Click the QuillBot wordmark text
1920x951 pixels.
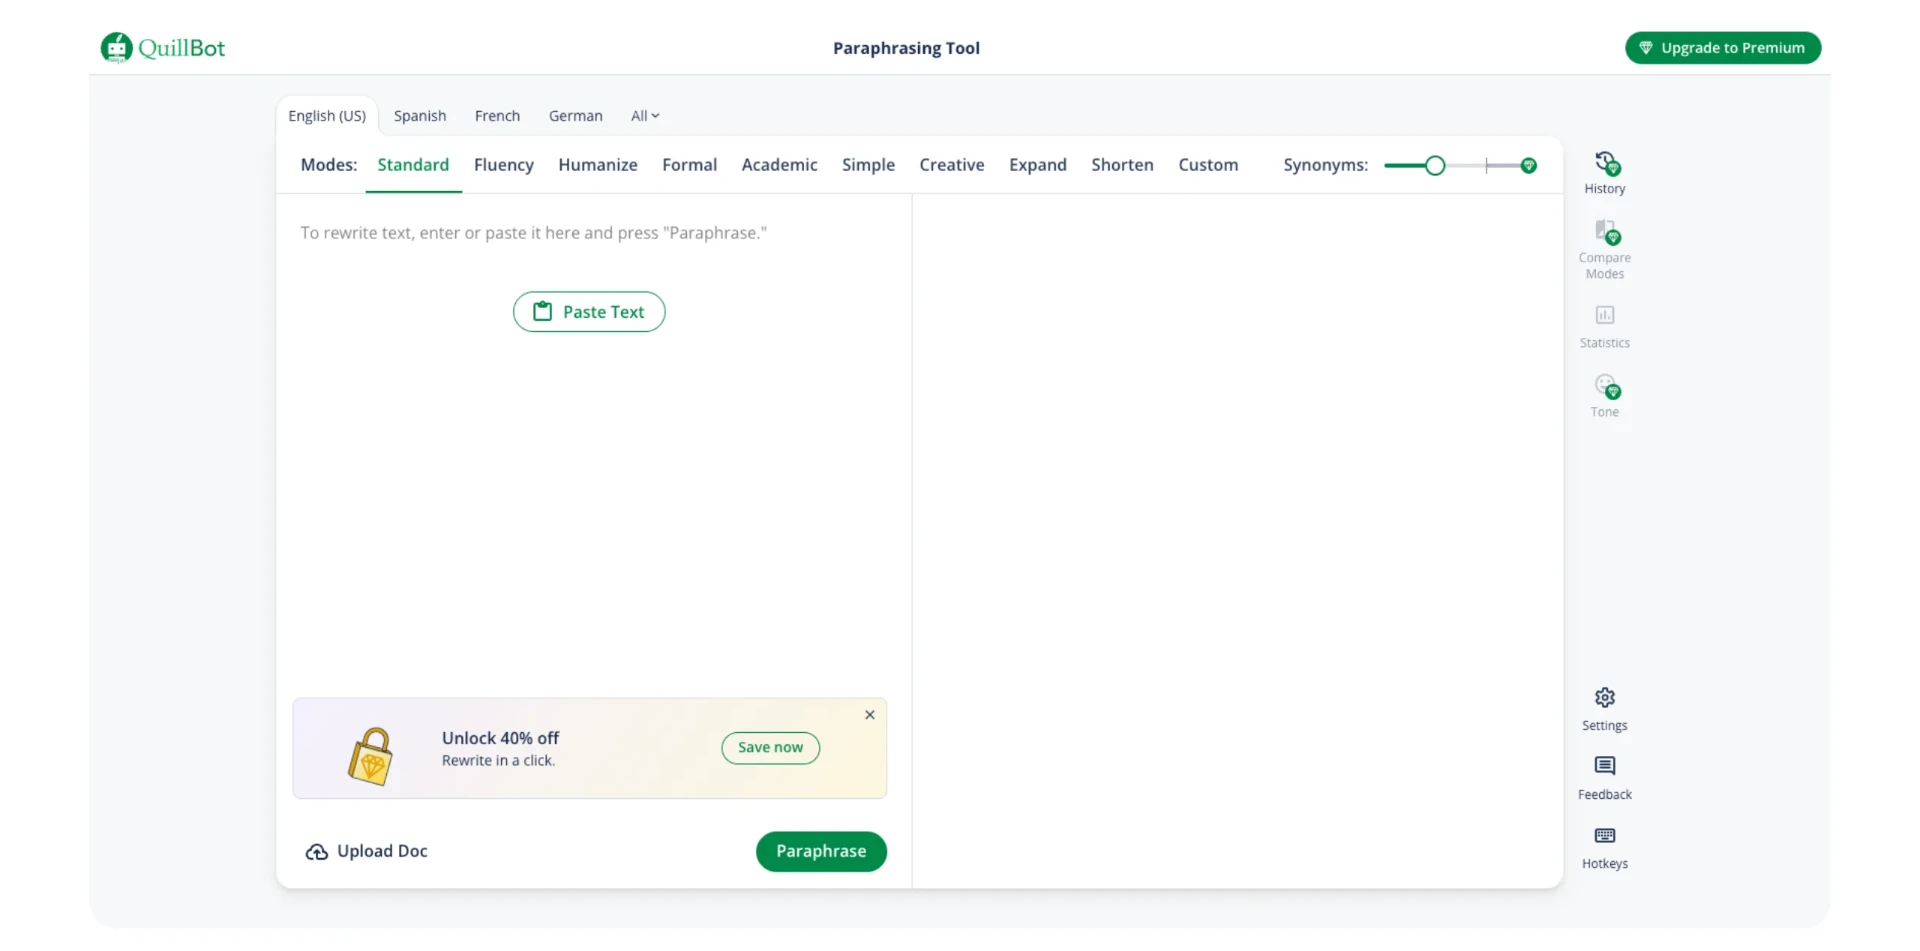181,48
